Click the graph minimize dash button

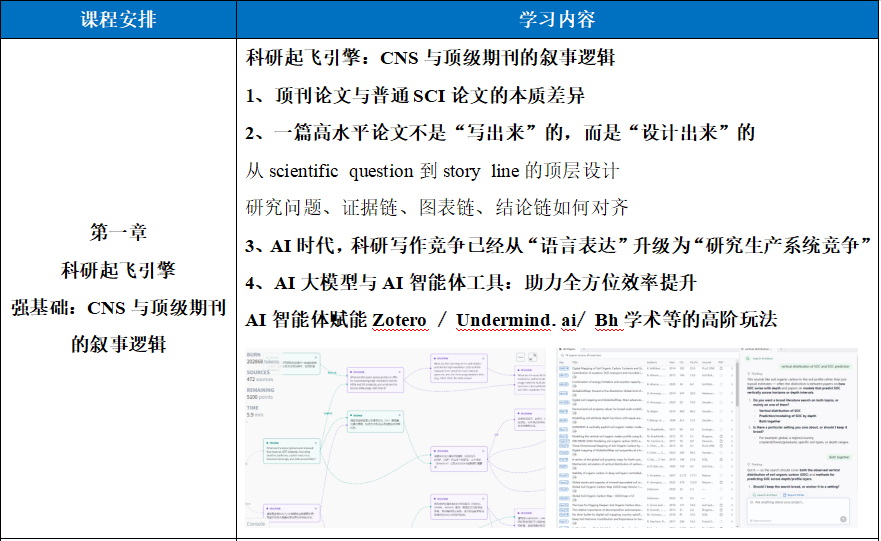click(520, 357)
